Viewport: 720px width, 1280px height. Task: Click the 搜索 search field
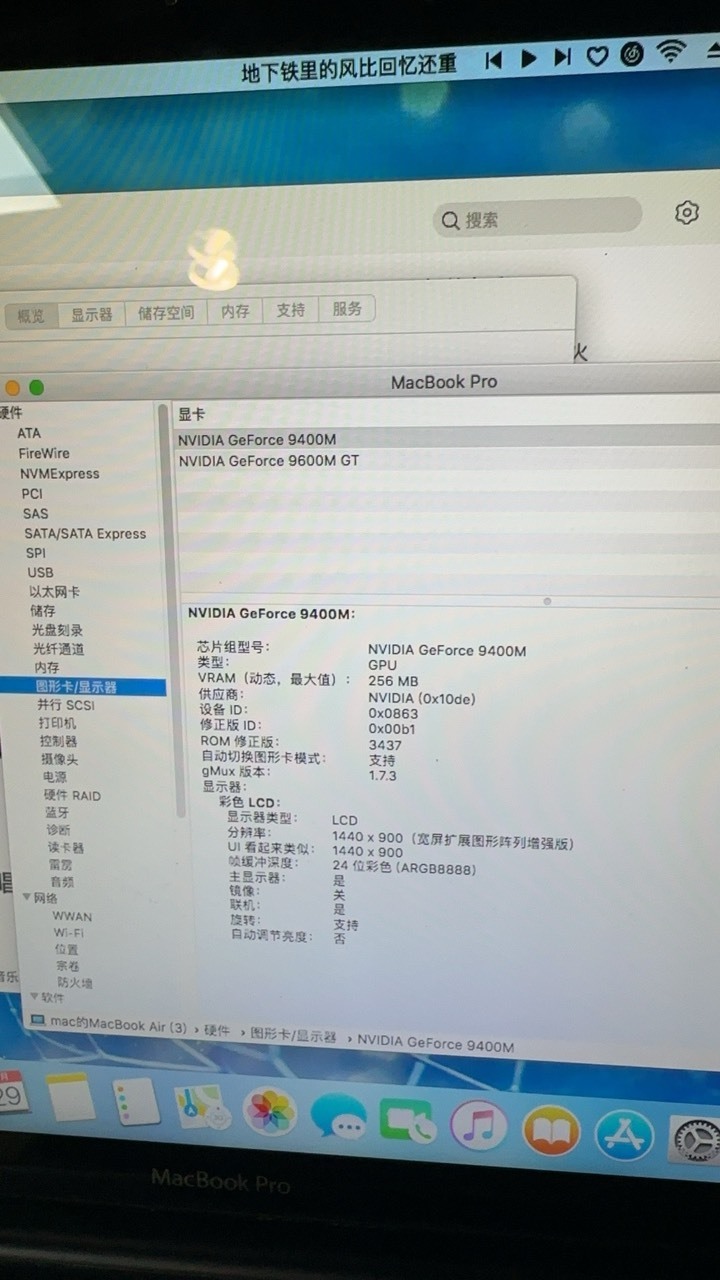[537, 218]
